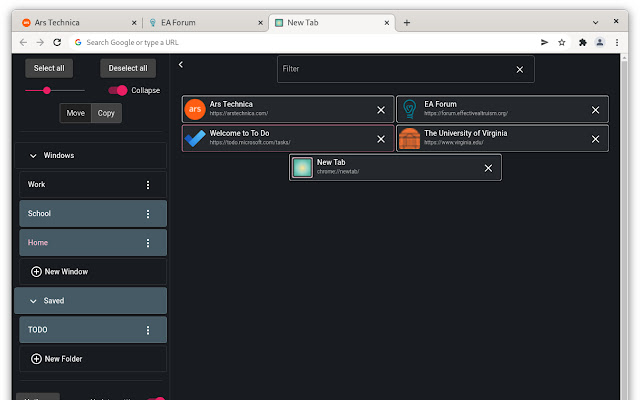
Task: Click the Ars Technica orange favicon
Action: pyautogui.click(x=195, y=109)
